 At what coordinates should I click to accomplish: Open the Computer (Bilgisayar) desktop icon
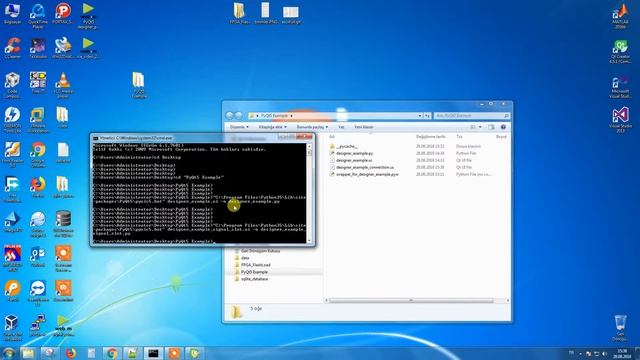(x=12, y=13)
